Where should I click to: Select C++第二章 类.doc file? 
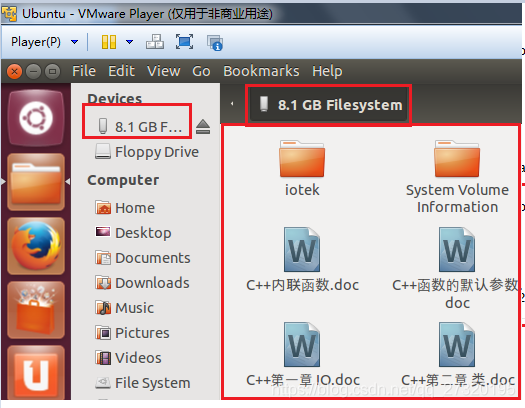457,354
